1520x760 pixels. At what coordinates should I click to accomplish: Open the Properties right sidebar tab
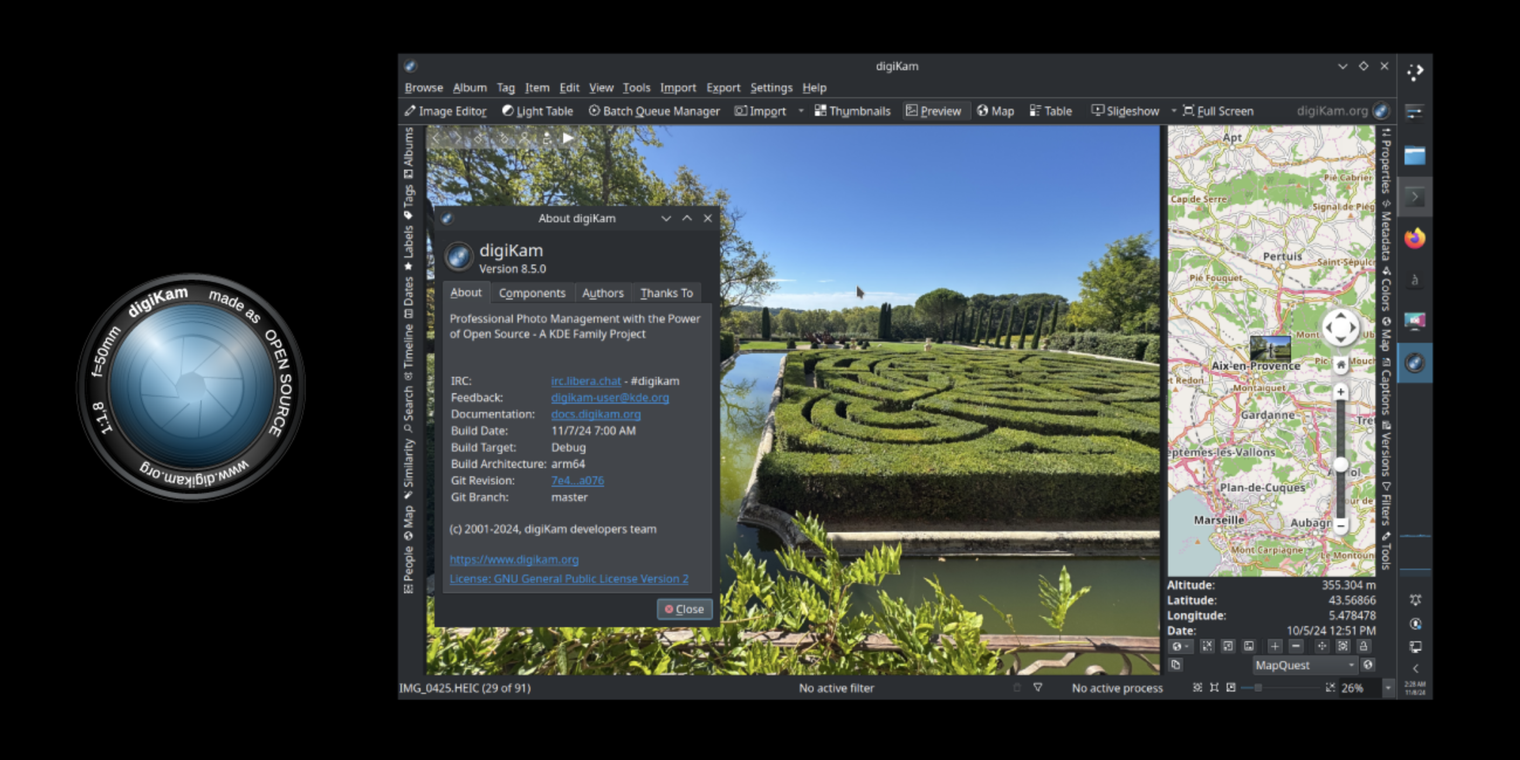click(x=1386, y=161)
